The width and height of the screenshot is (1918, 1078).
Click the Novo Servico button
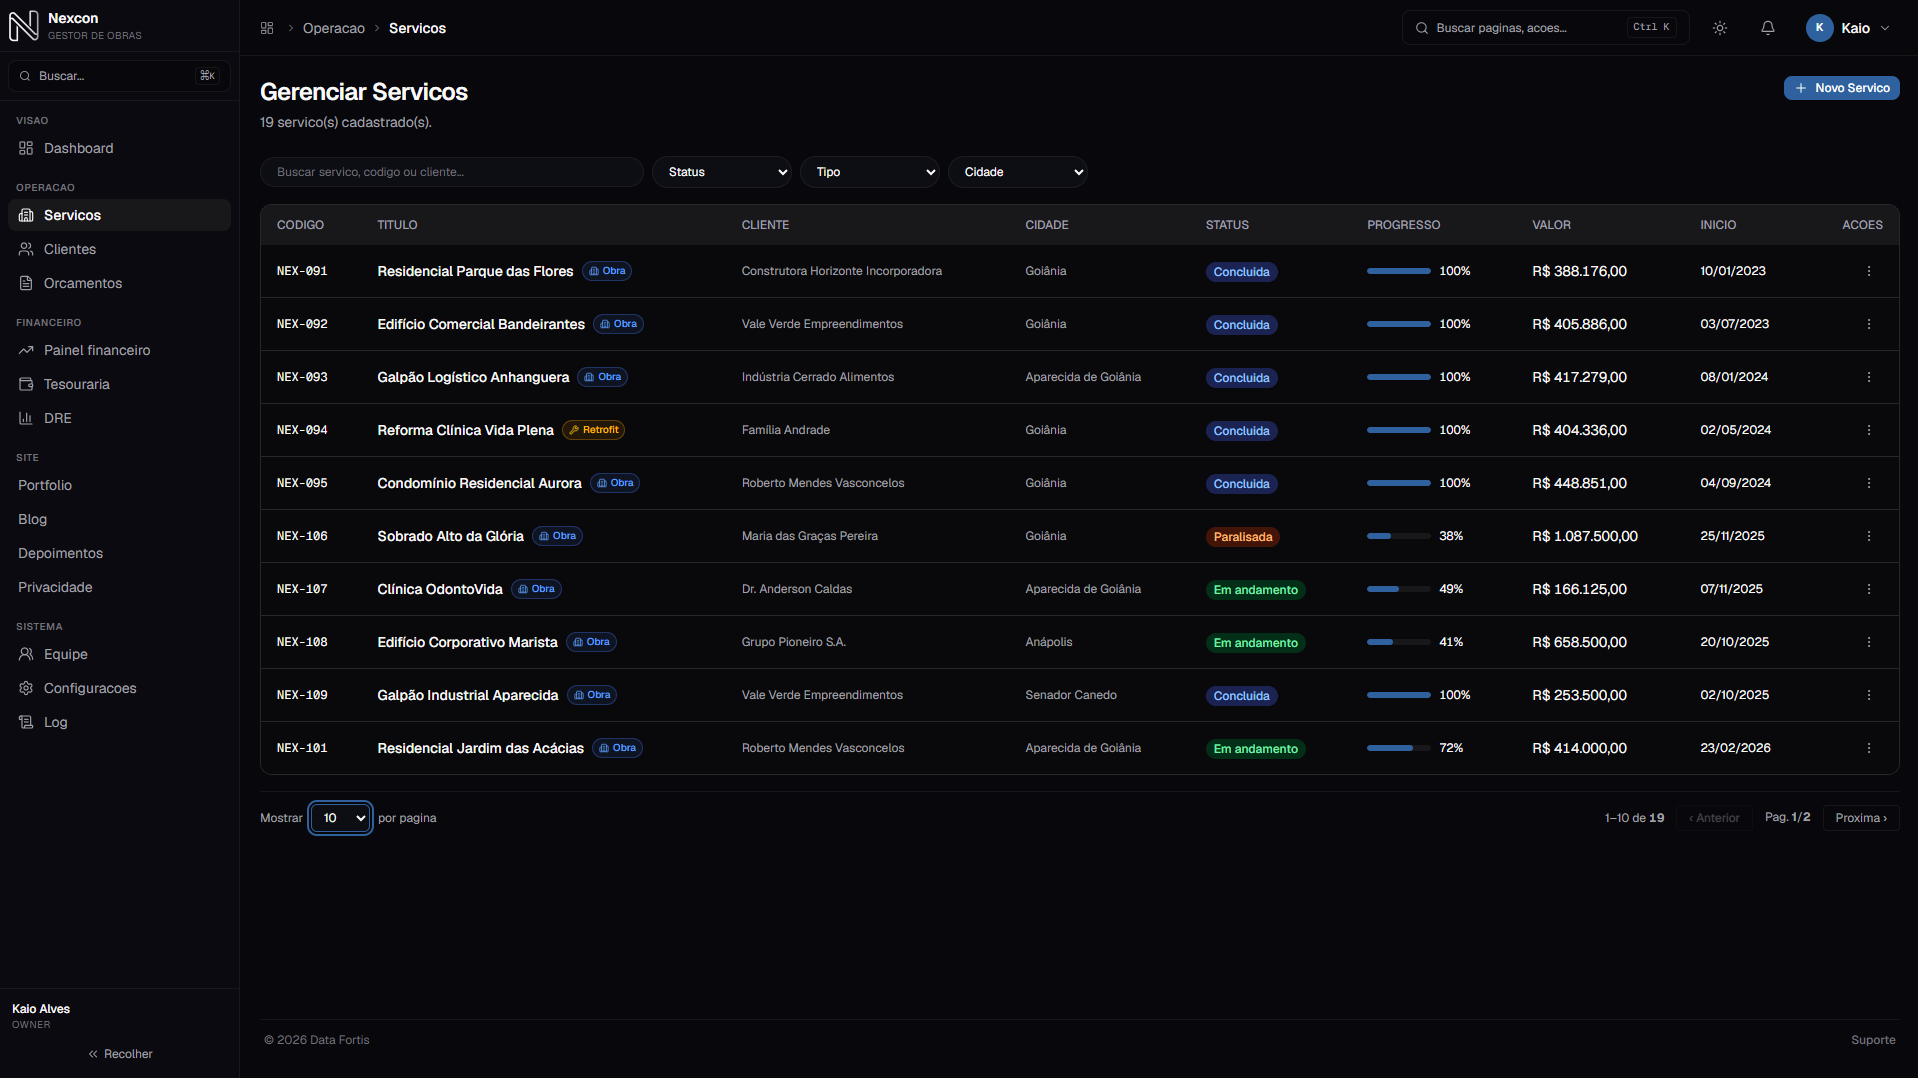click(x=1841, y=88)
